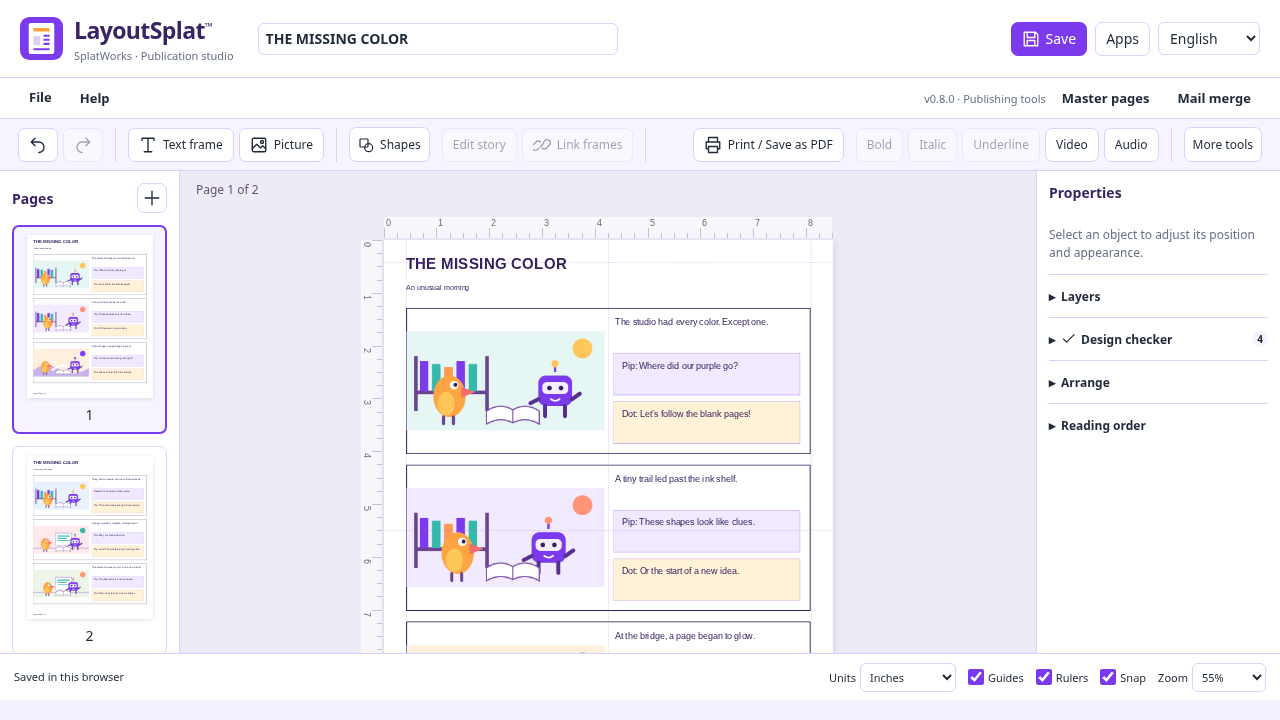1280x720 pixels.
Task: Click the printer icon for PDF
Action: pos(713,145)
